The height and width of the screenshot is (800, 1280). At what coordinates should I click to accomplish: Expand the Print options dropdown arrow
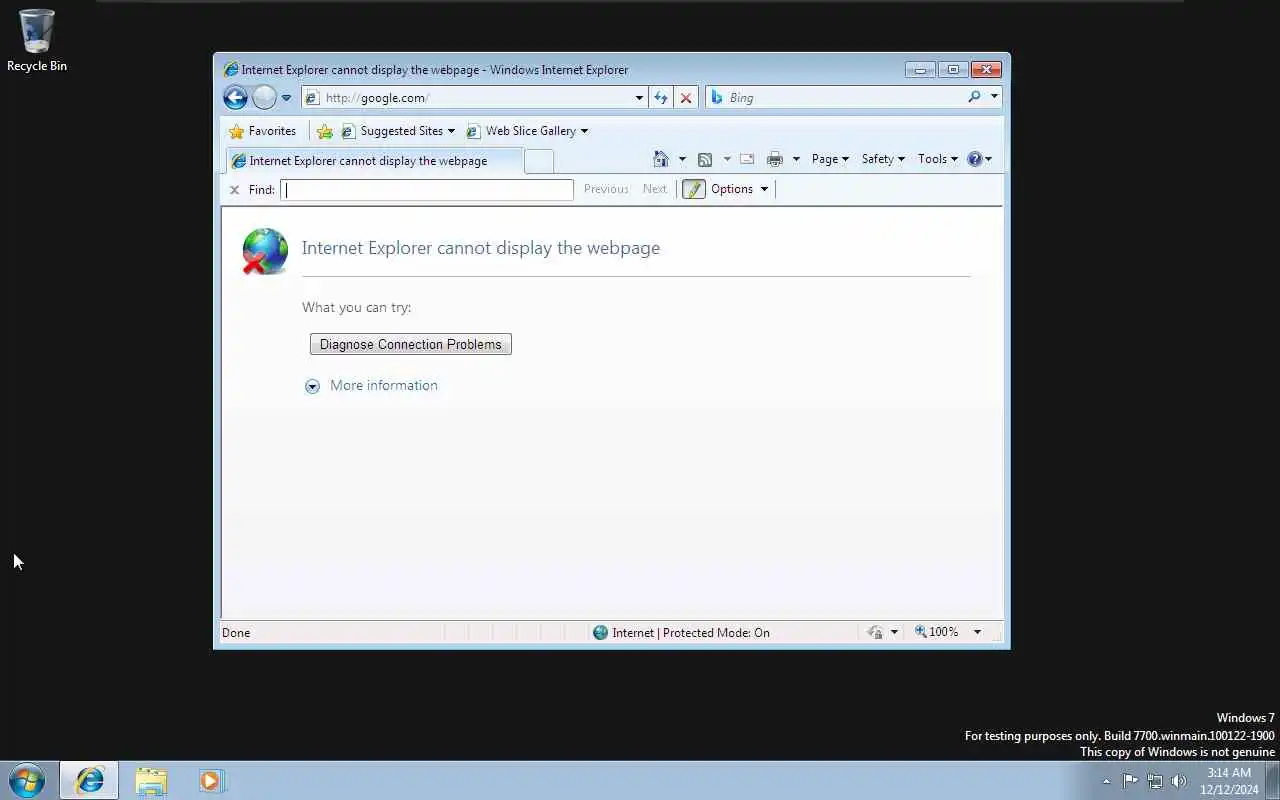pos(796,159)
